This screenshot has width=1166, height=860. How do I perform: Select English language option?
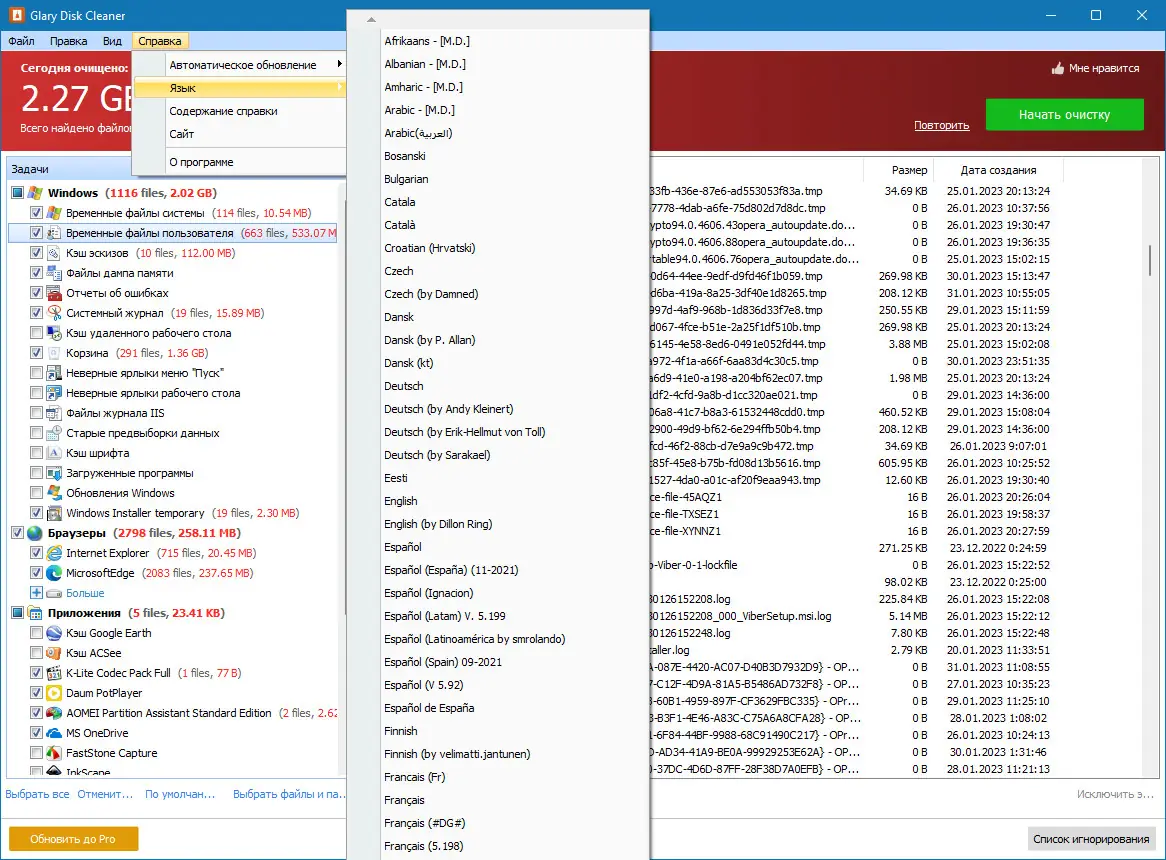[401, 501]
